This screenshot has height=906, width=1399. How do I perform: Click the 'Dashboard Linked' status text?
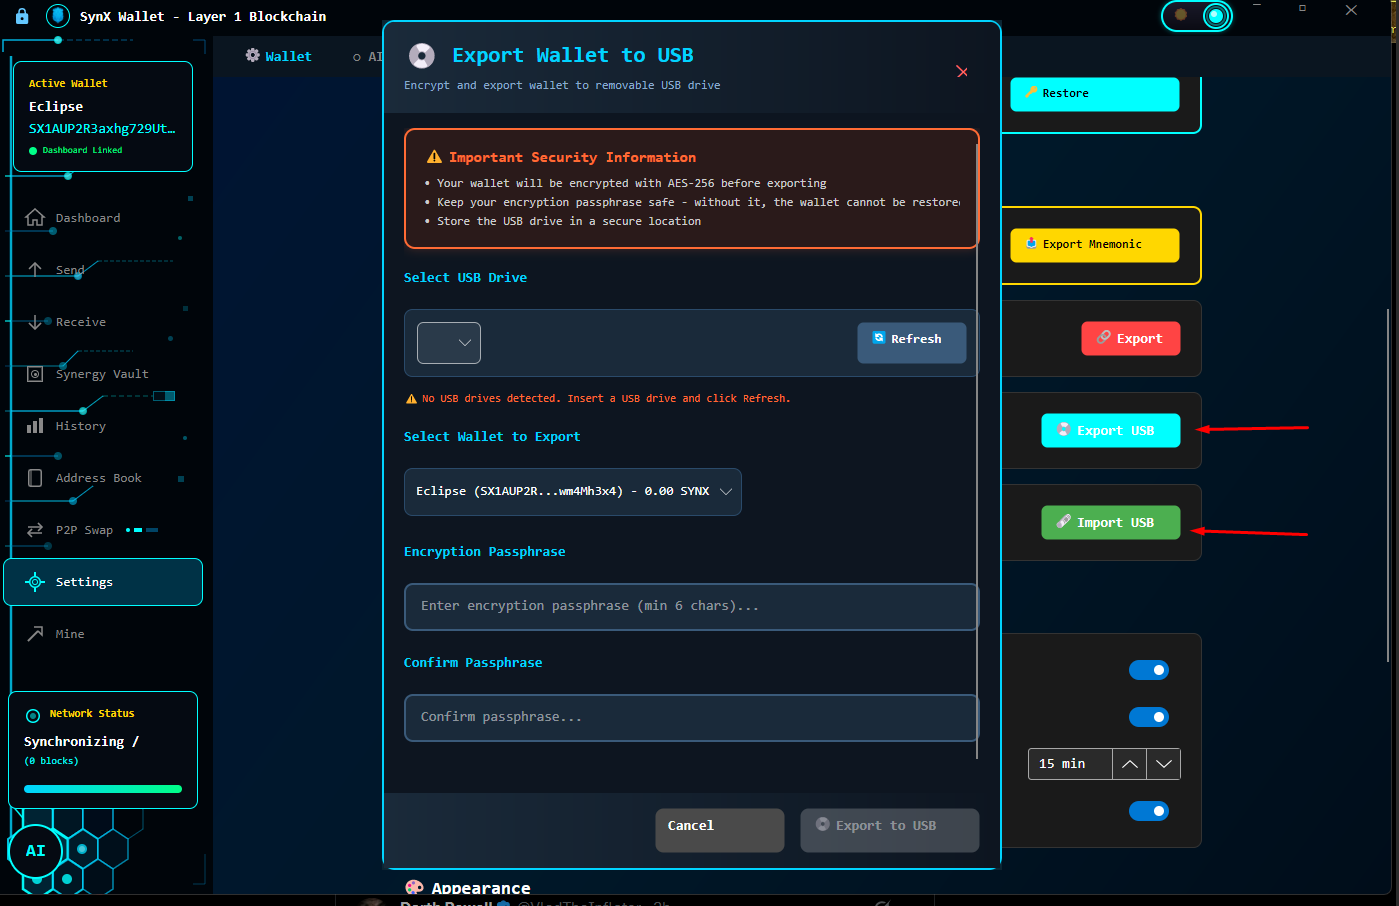[82, 151]
